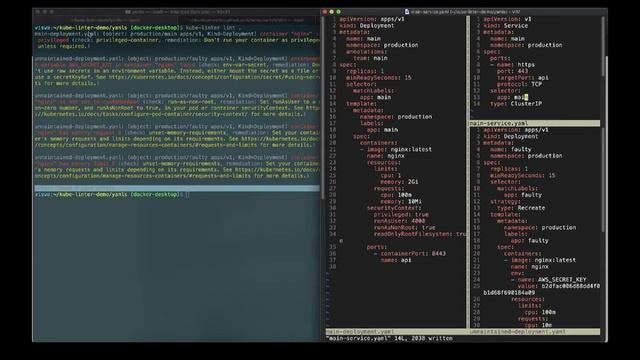Viewport: 640px width, 360px height.
Task: Zoom the Vim window with green button
Action: click(338, 12)
